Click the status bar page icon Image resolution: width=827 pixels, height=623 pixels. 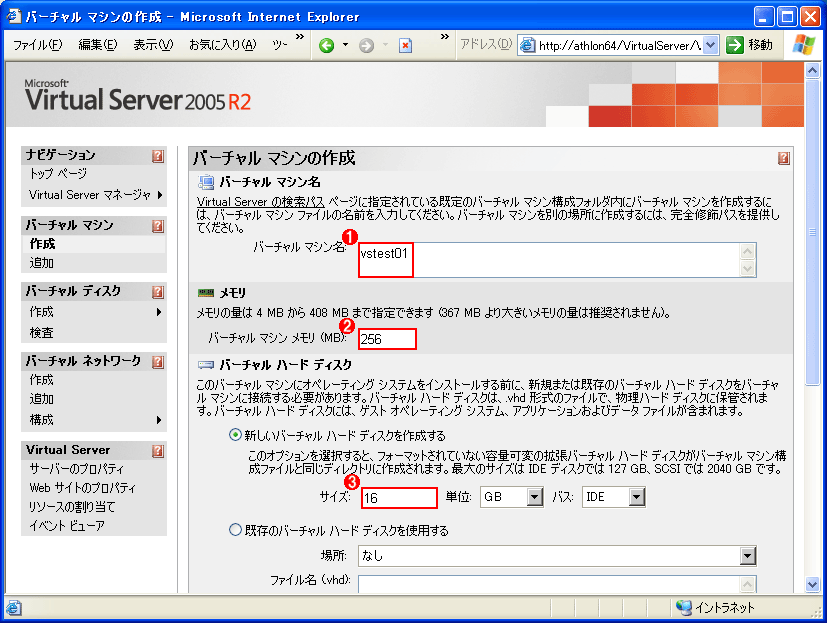pos(14,608)
